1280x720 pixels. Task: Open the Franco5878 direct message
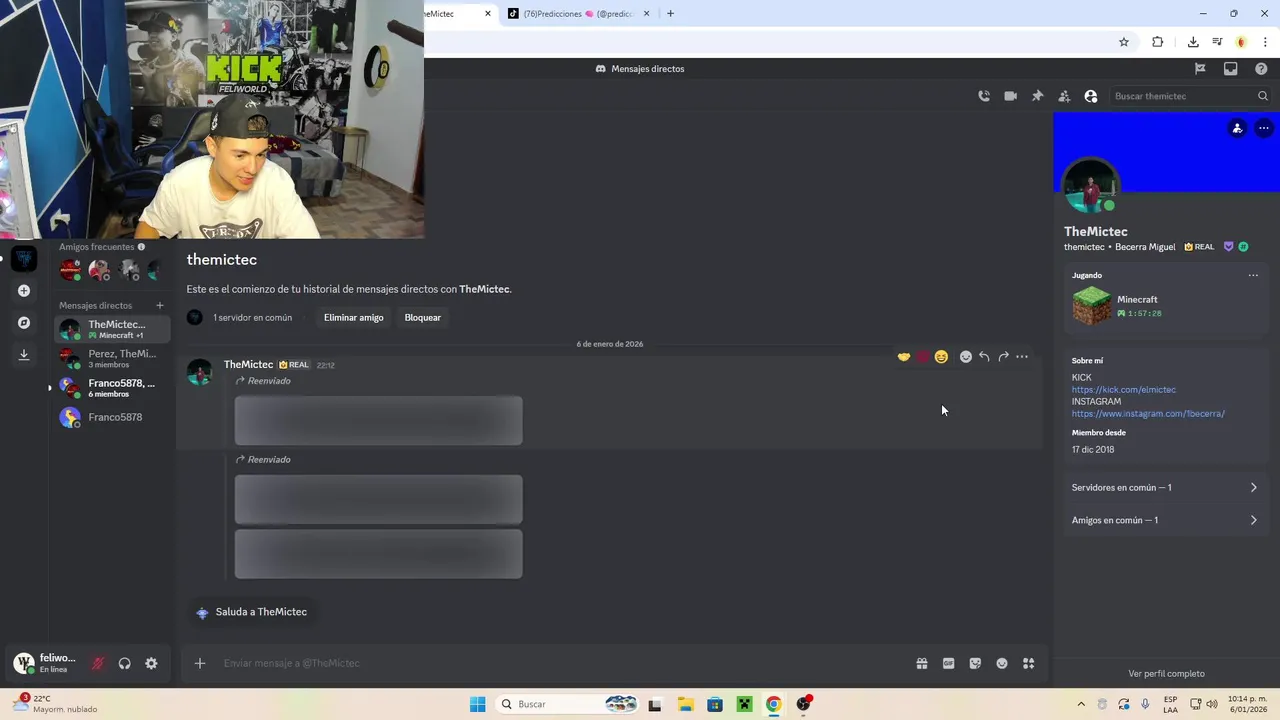pyautogui.click(x=112, y=417)
